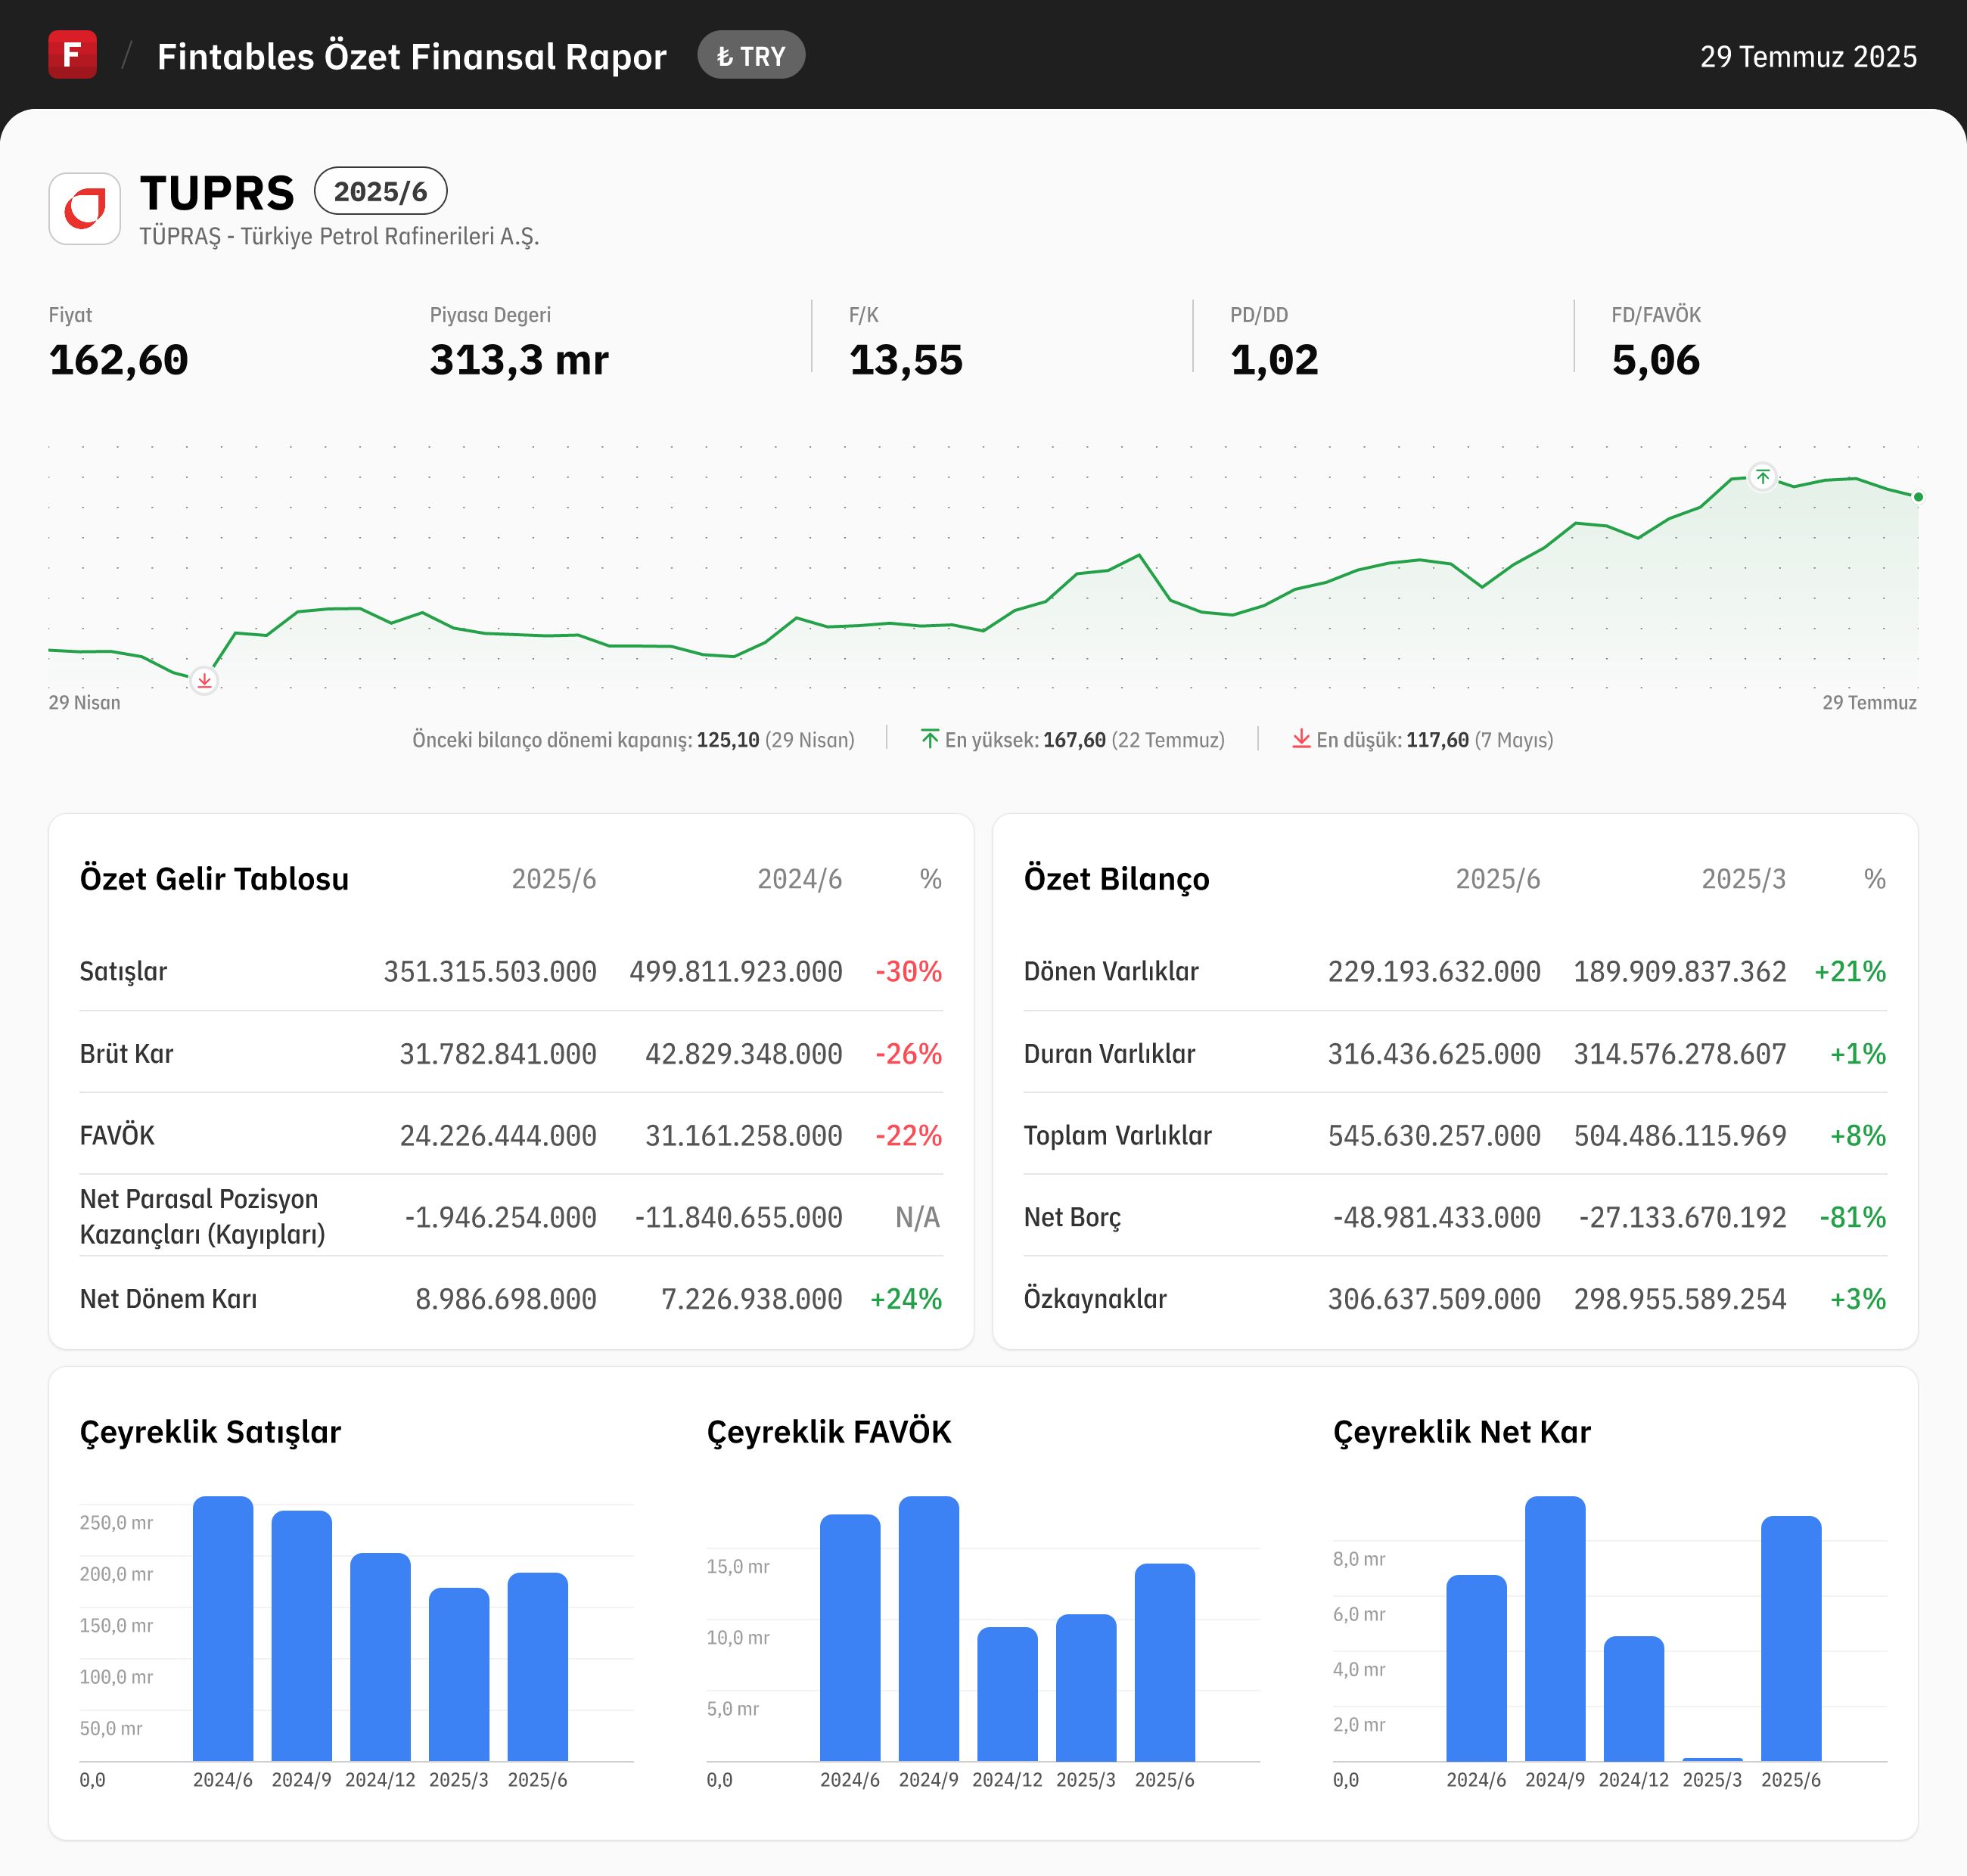Click the Özet Gelir Tablosu heading

(214, 879)
